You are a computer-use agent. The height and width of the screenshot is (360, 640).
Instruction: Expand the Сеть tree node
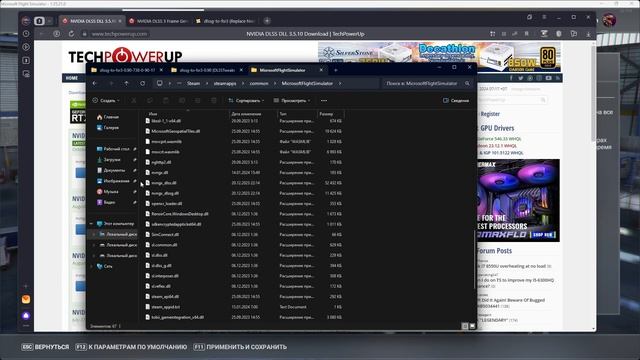pyautogui.click(x=91, y=266)
